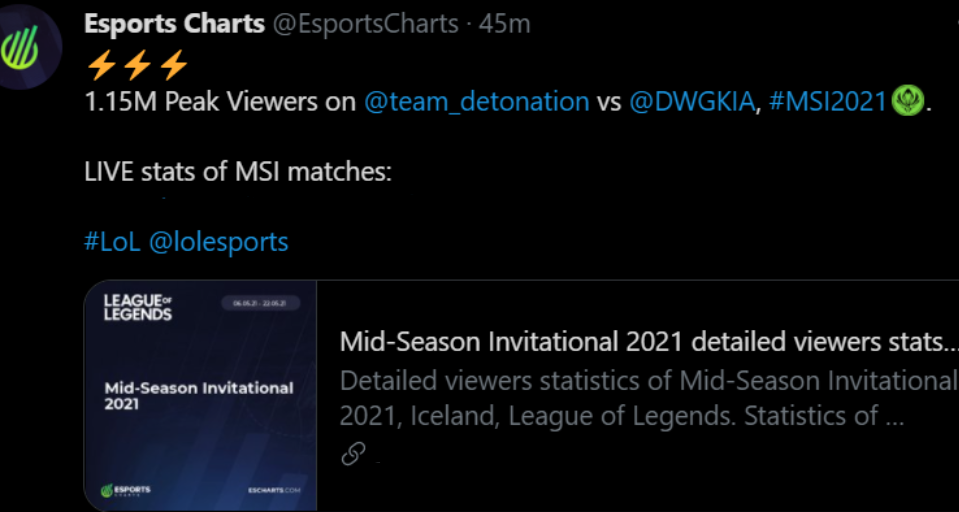Click the Esports logo in the thumbnail's lower corner
This screenshot has width=959, height=512.
coord(126,491)
